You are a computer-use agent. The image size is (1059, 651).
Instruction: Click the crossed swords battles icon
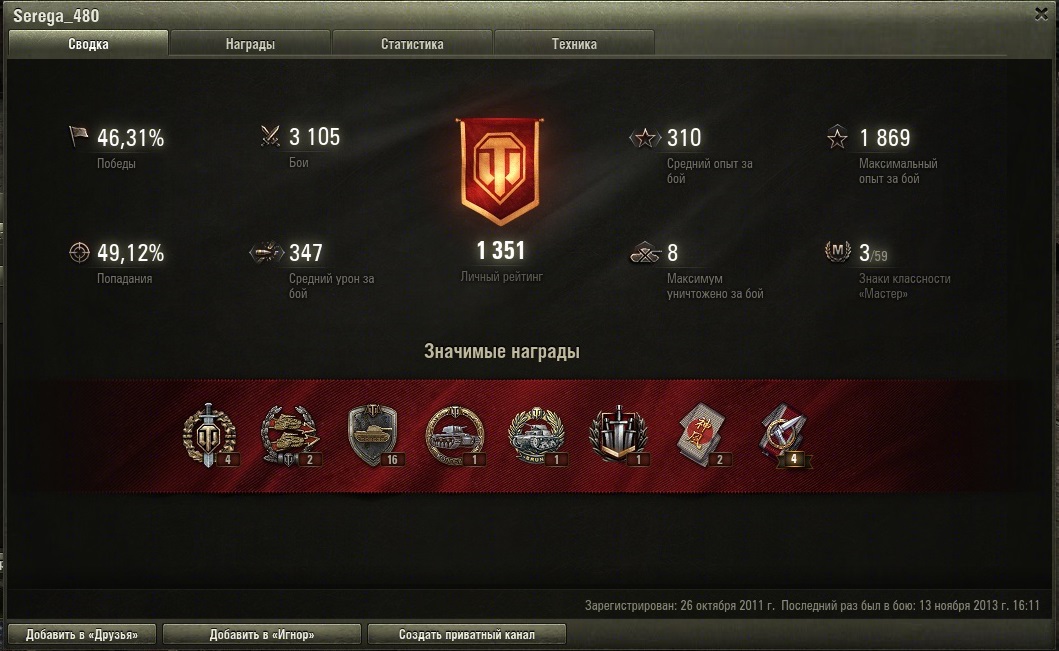pyautogui.click(x=270, y=136)
